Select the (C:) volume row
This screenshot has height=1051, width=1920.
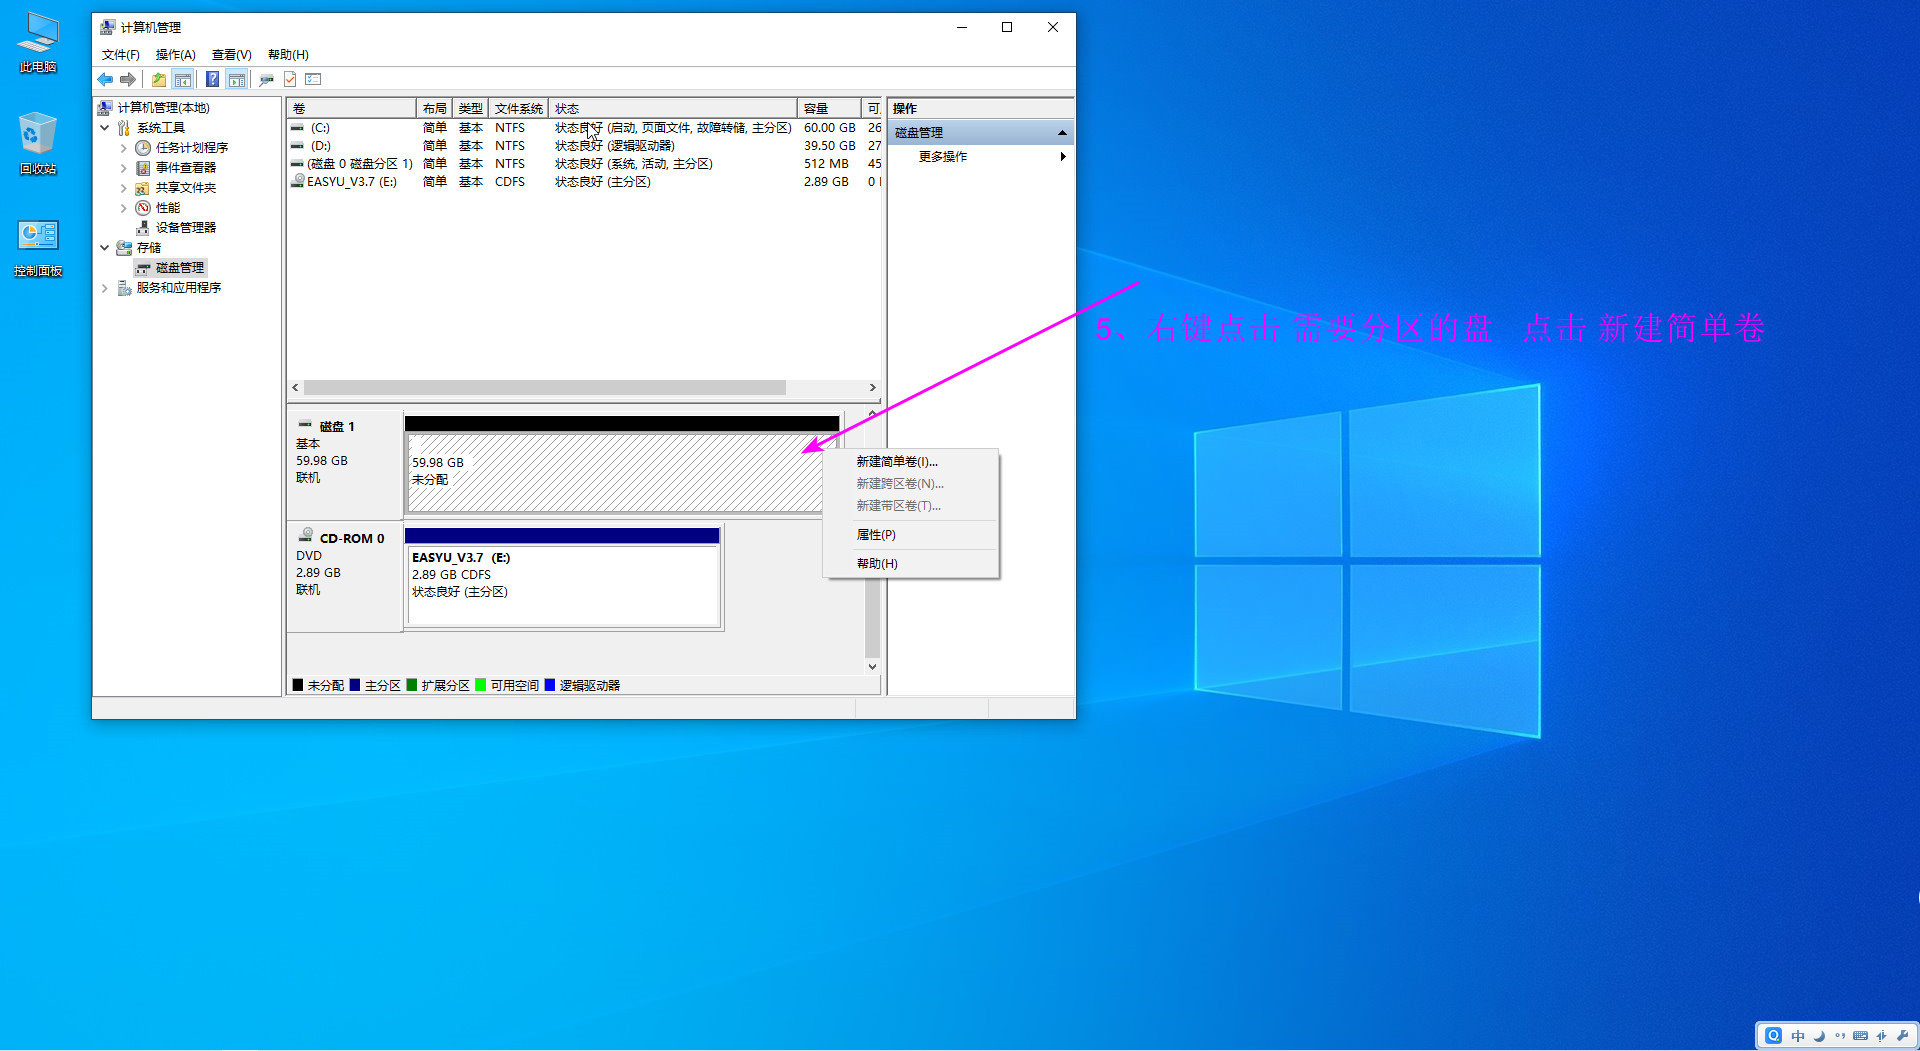tap(585, 128)
